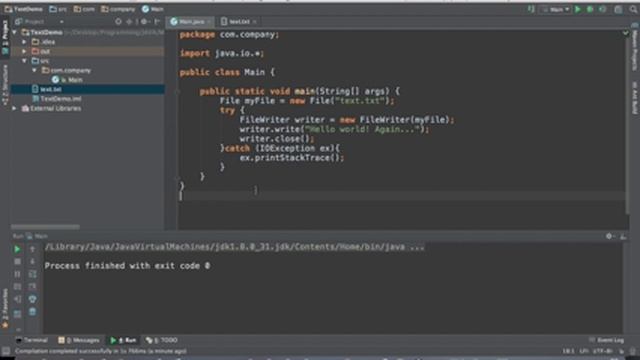Click Main breadcrumb in navigation bar
The image size is (640, 360).
click(x=153, y=9)
